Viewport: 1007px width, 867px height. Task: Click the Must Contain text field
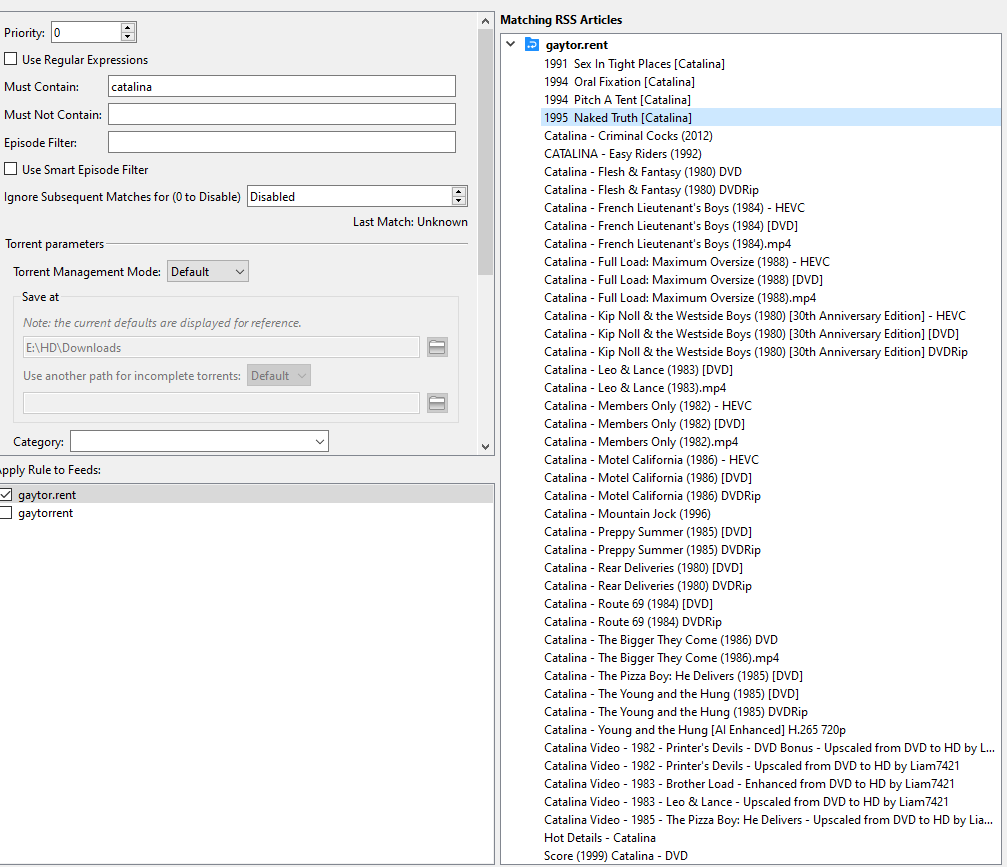(281, 87)
